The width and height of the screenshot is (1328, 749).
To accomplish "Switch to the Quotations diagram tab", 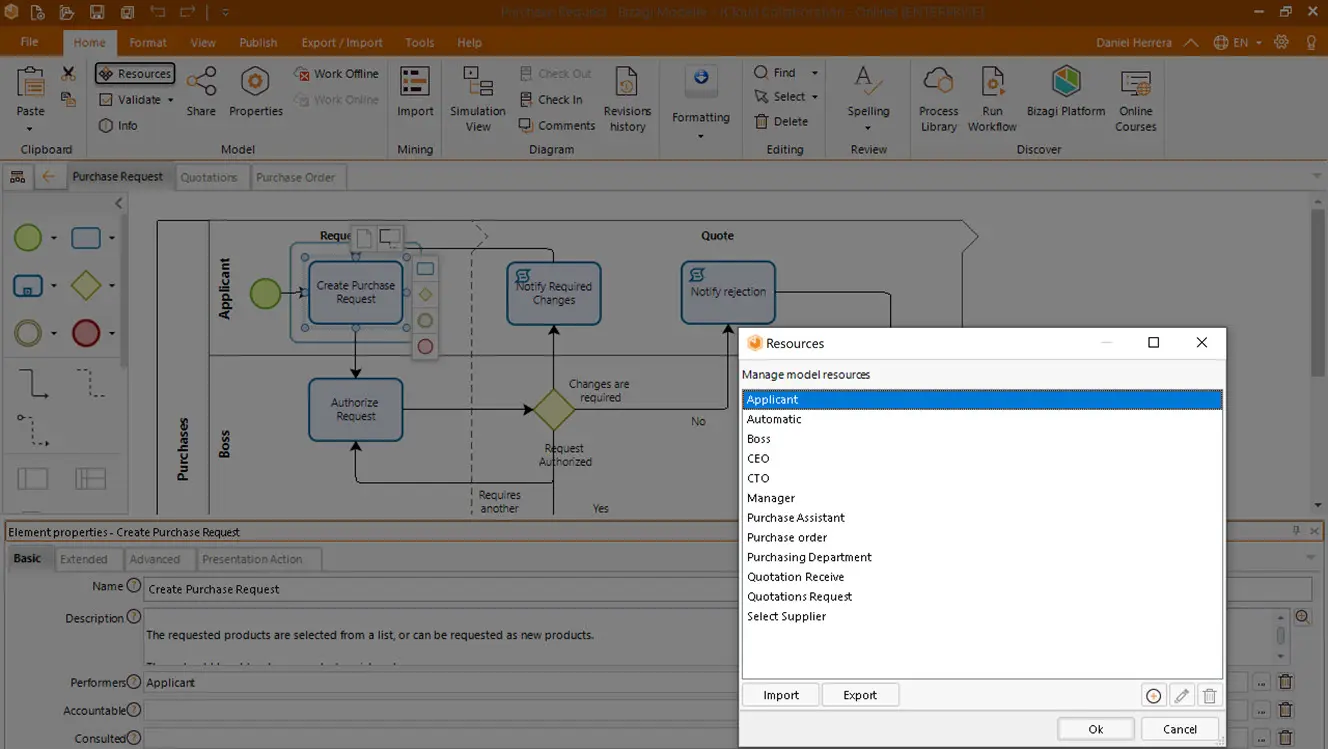I will [x=209, y=177].
